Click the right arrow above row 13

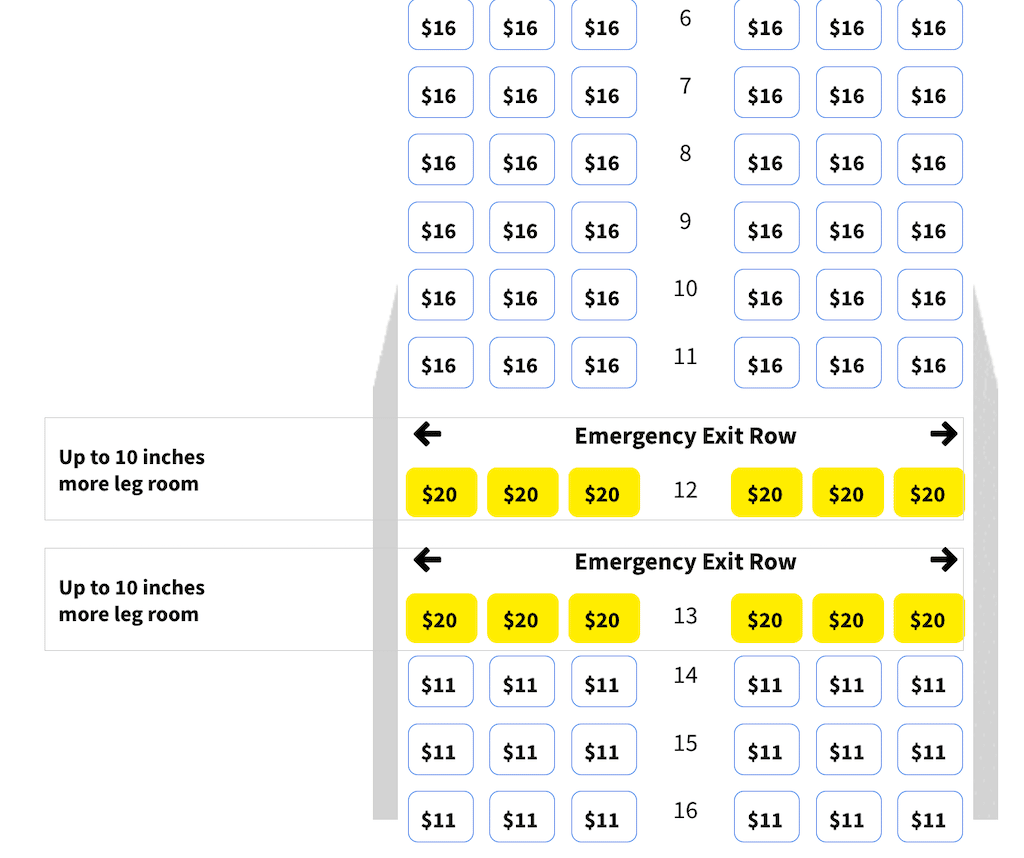(x=944, y=560)
